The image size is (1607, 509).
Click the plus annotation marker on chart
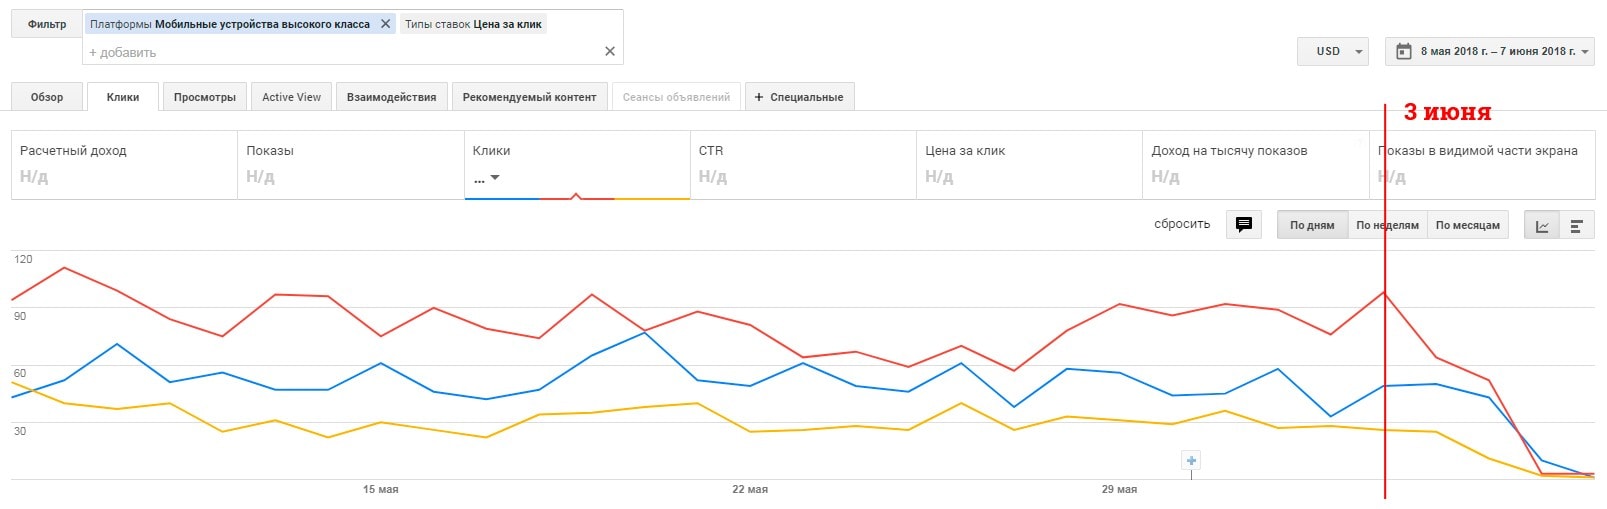pos(1191,461)
